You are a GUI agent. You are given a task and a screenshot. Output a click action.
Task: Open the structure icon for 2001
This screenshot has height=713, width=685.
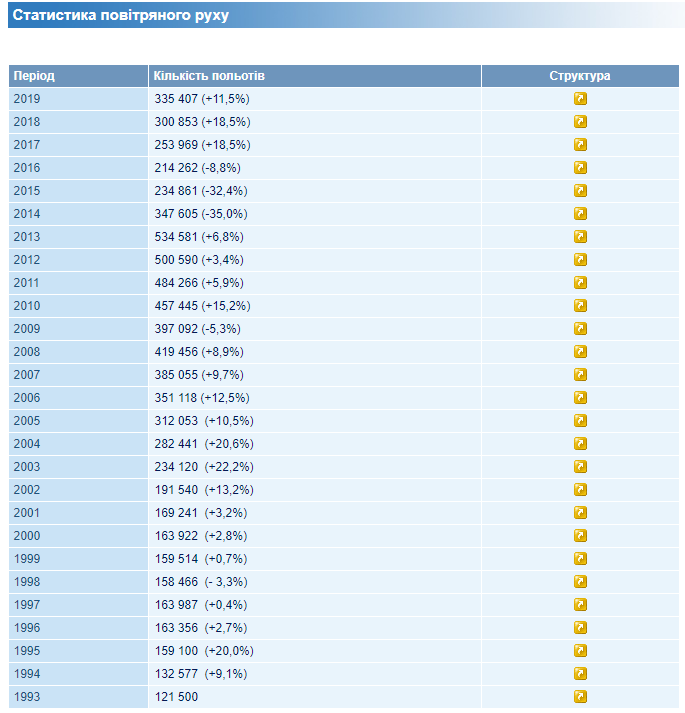[x=580, y=513]
